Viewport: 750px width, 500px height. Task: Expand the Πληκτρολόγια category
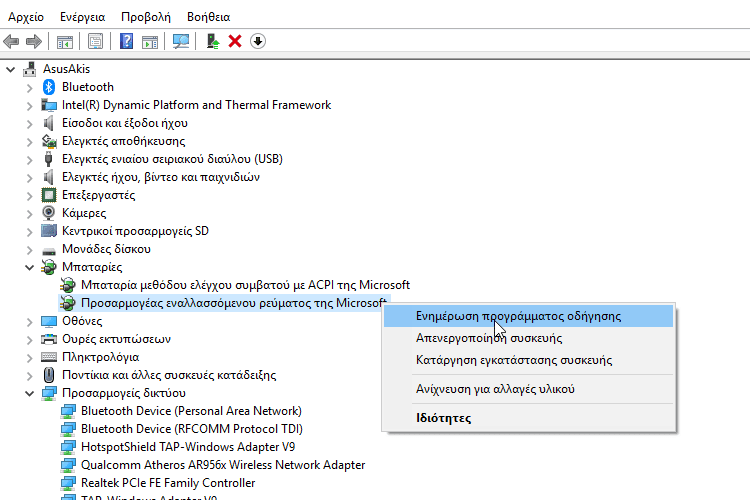coord(30,358)
